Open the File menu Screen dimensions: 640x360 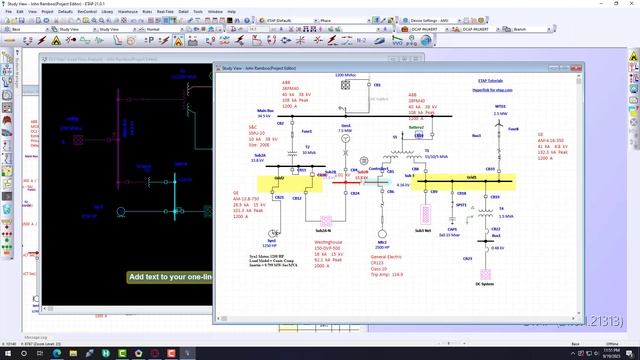8,12
